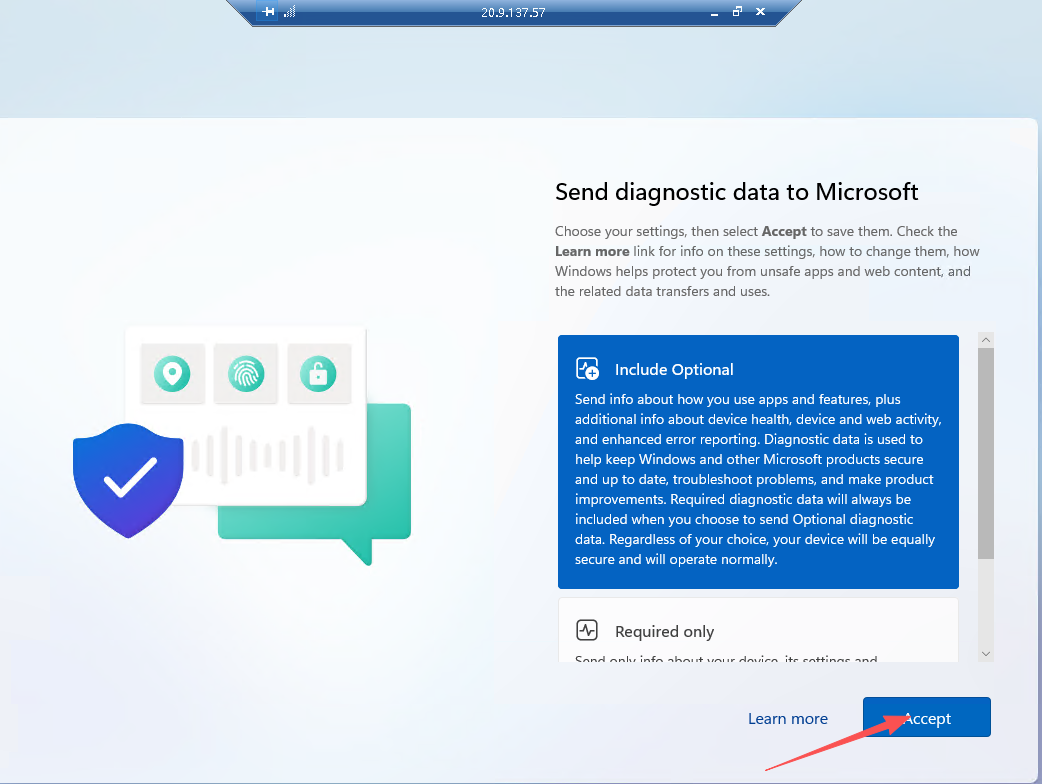Click the fingerprint tile in illustration
Viewport: 1042px width, 784px height.
click(x=246, y=374)
